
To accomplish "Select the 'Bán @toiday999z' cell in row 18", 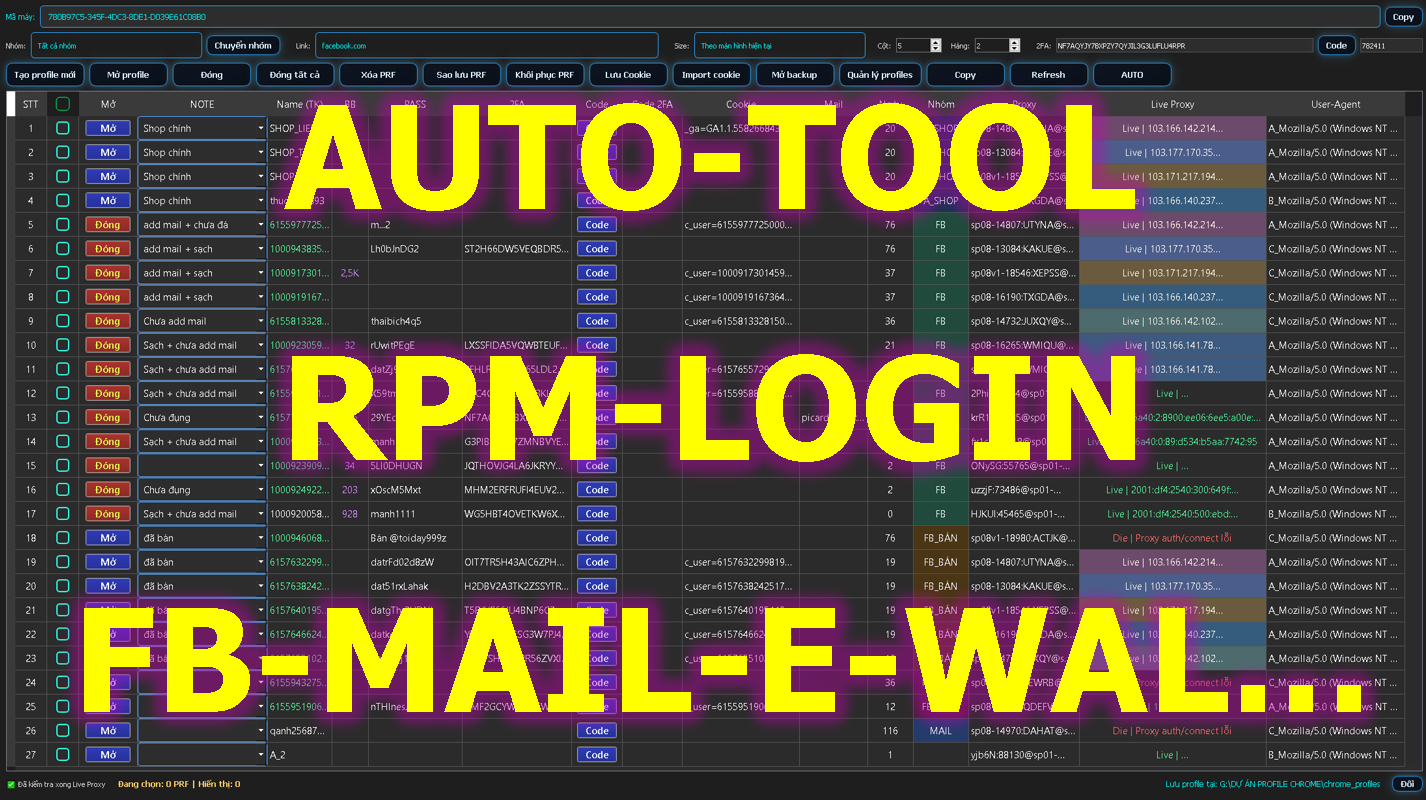I will [415, 538].
